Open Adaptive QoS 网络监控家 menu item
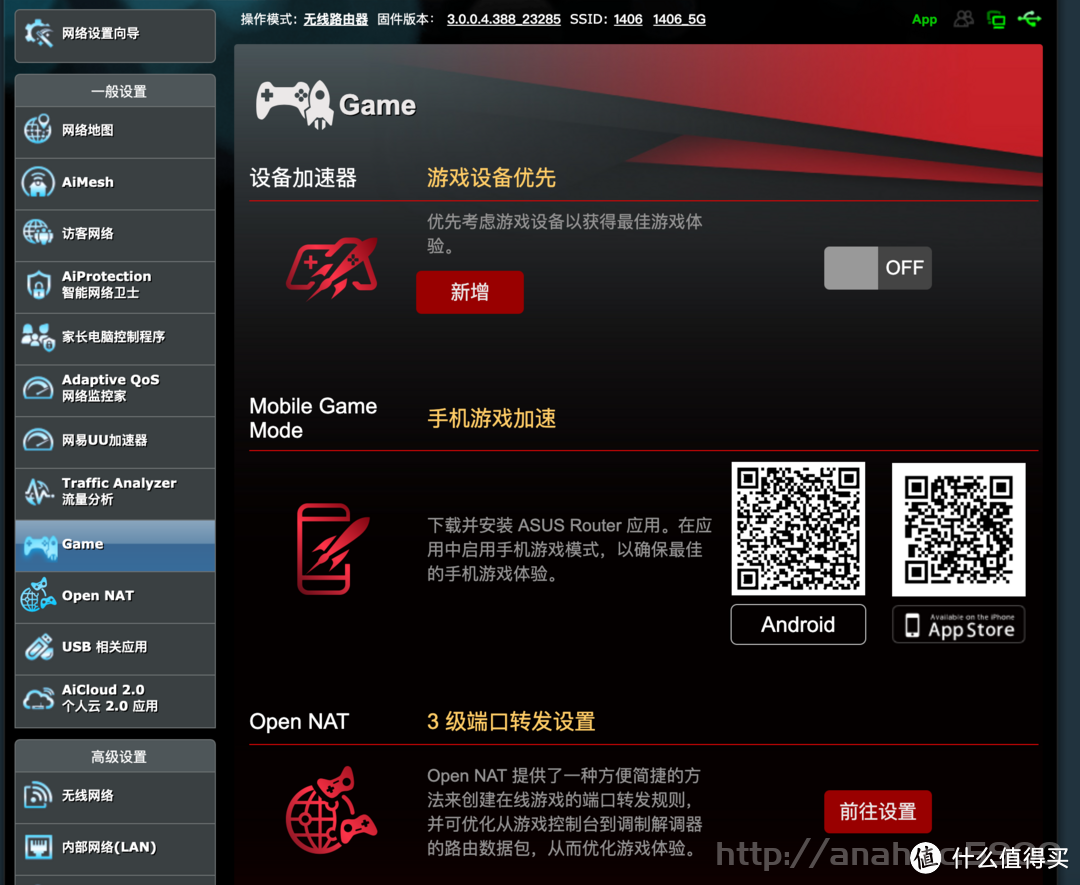 115,389
